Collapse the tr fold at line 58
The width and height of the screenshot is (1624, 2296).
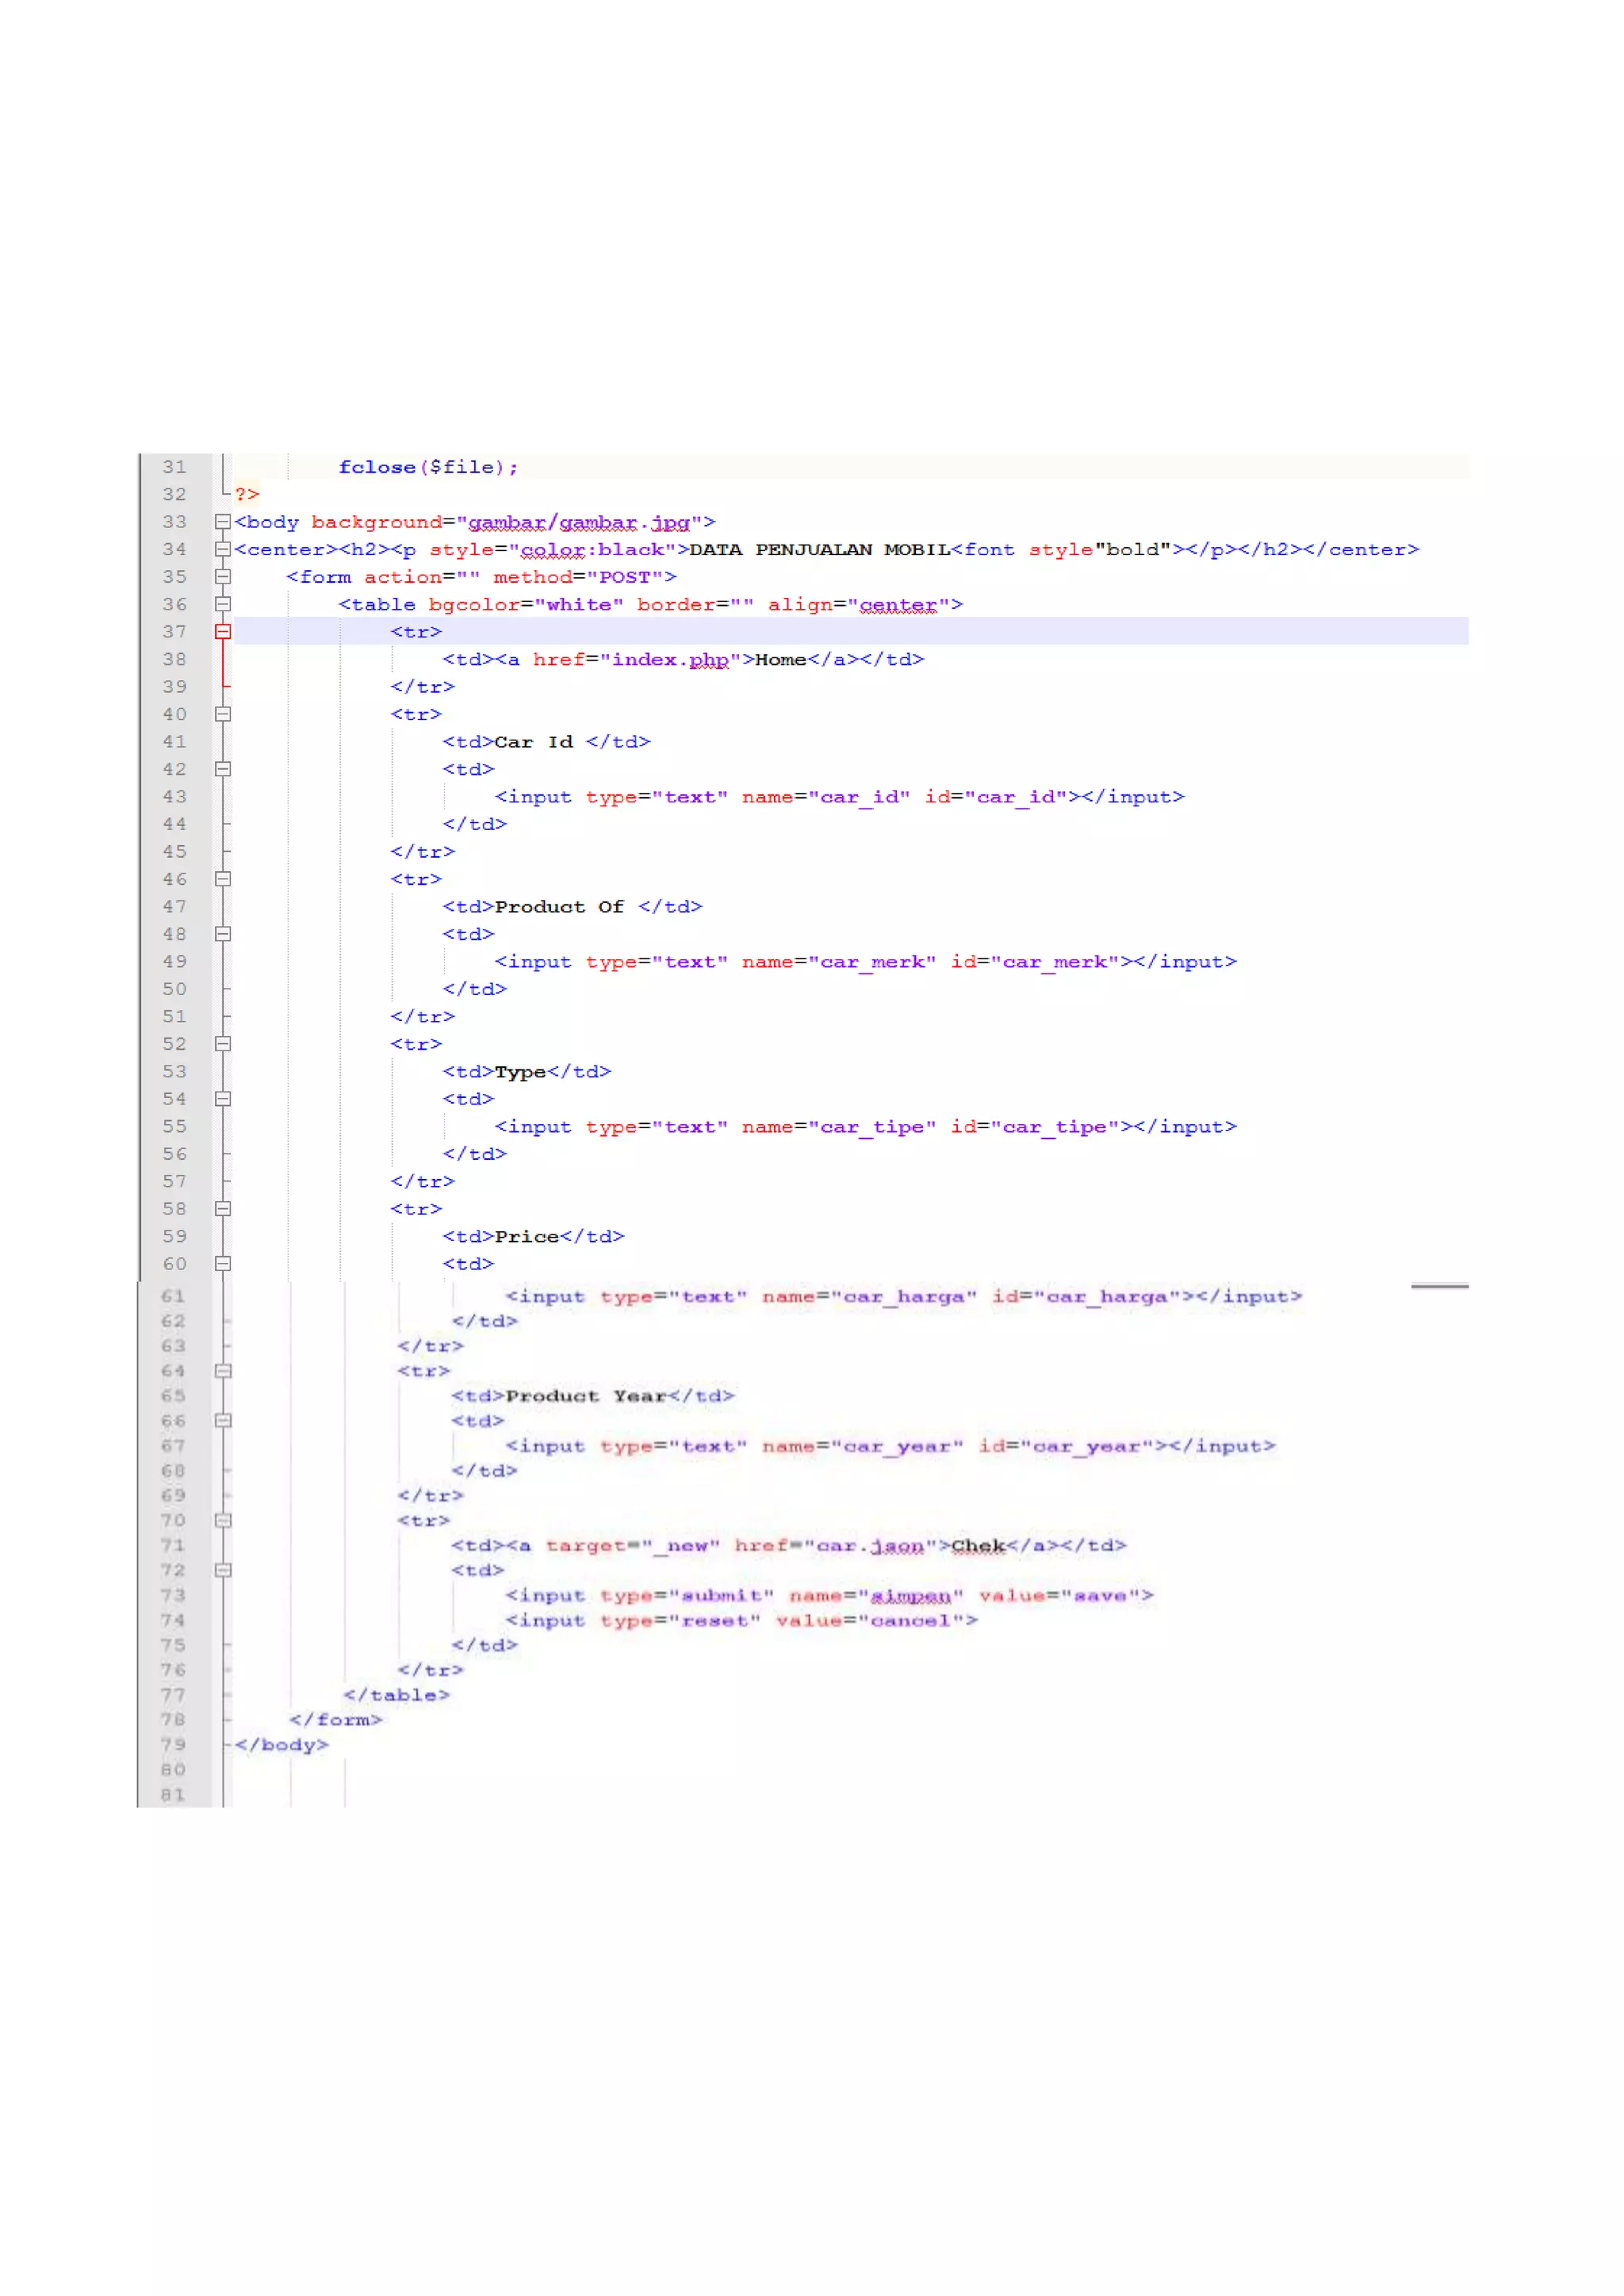pyautogui.click(x=223, y=1209)
